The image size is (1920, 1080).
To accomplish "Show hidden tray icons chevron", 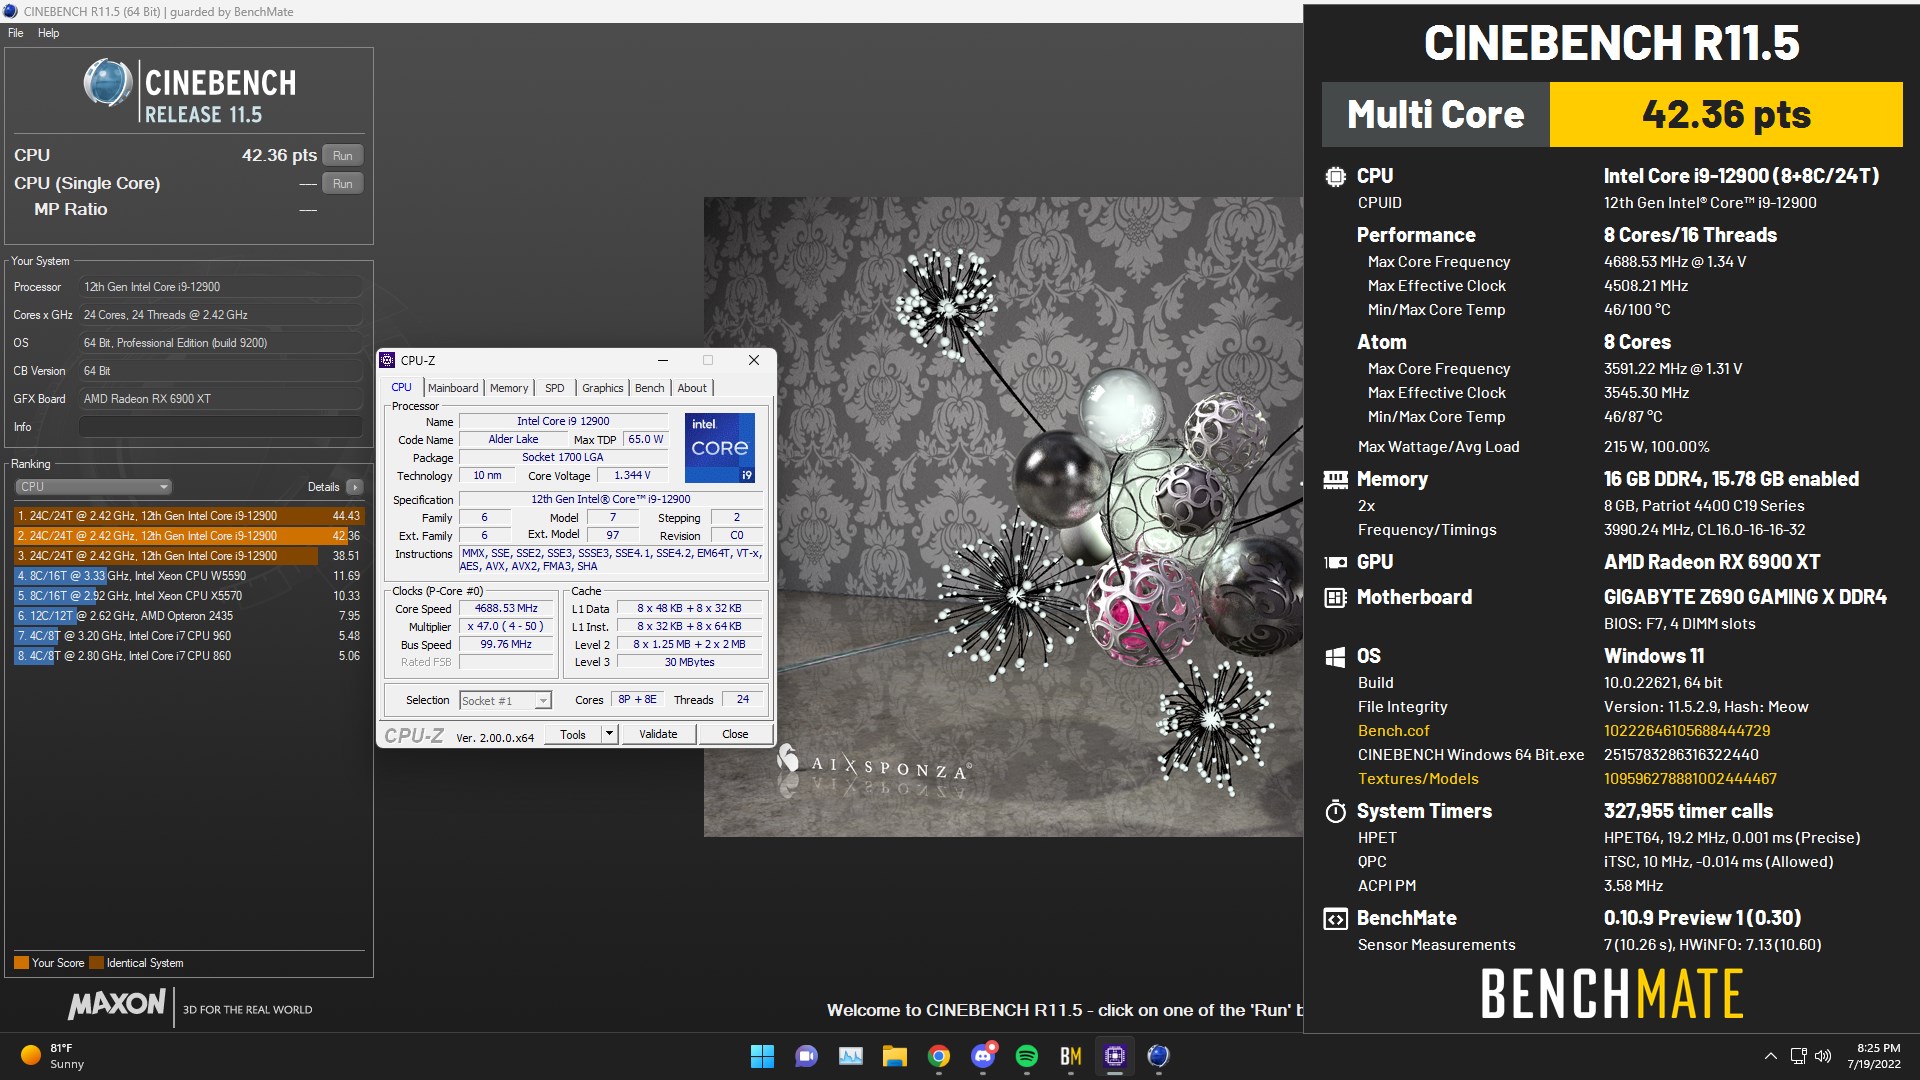I will pos(1770,1056).
